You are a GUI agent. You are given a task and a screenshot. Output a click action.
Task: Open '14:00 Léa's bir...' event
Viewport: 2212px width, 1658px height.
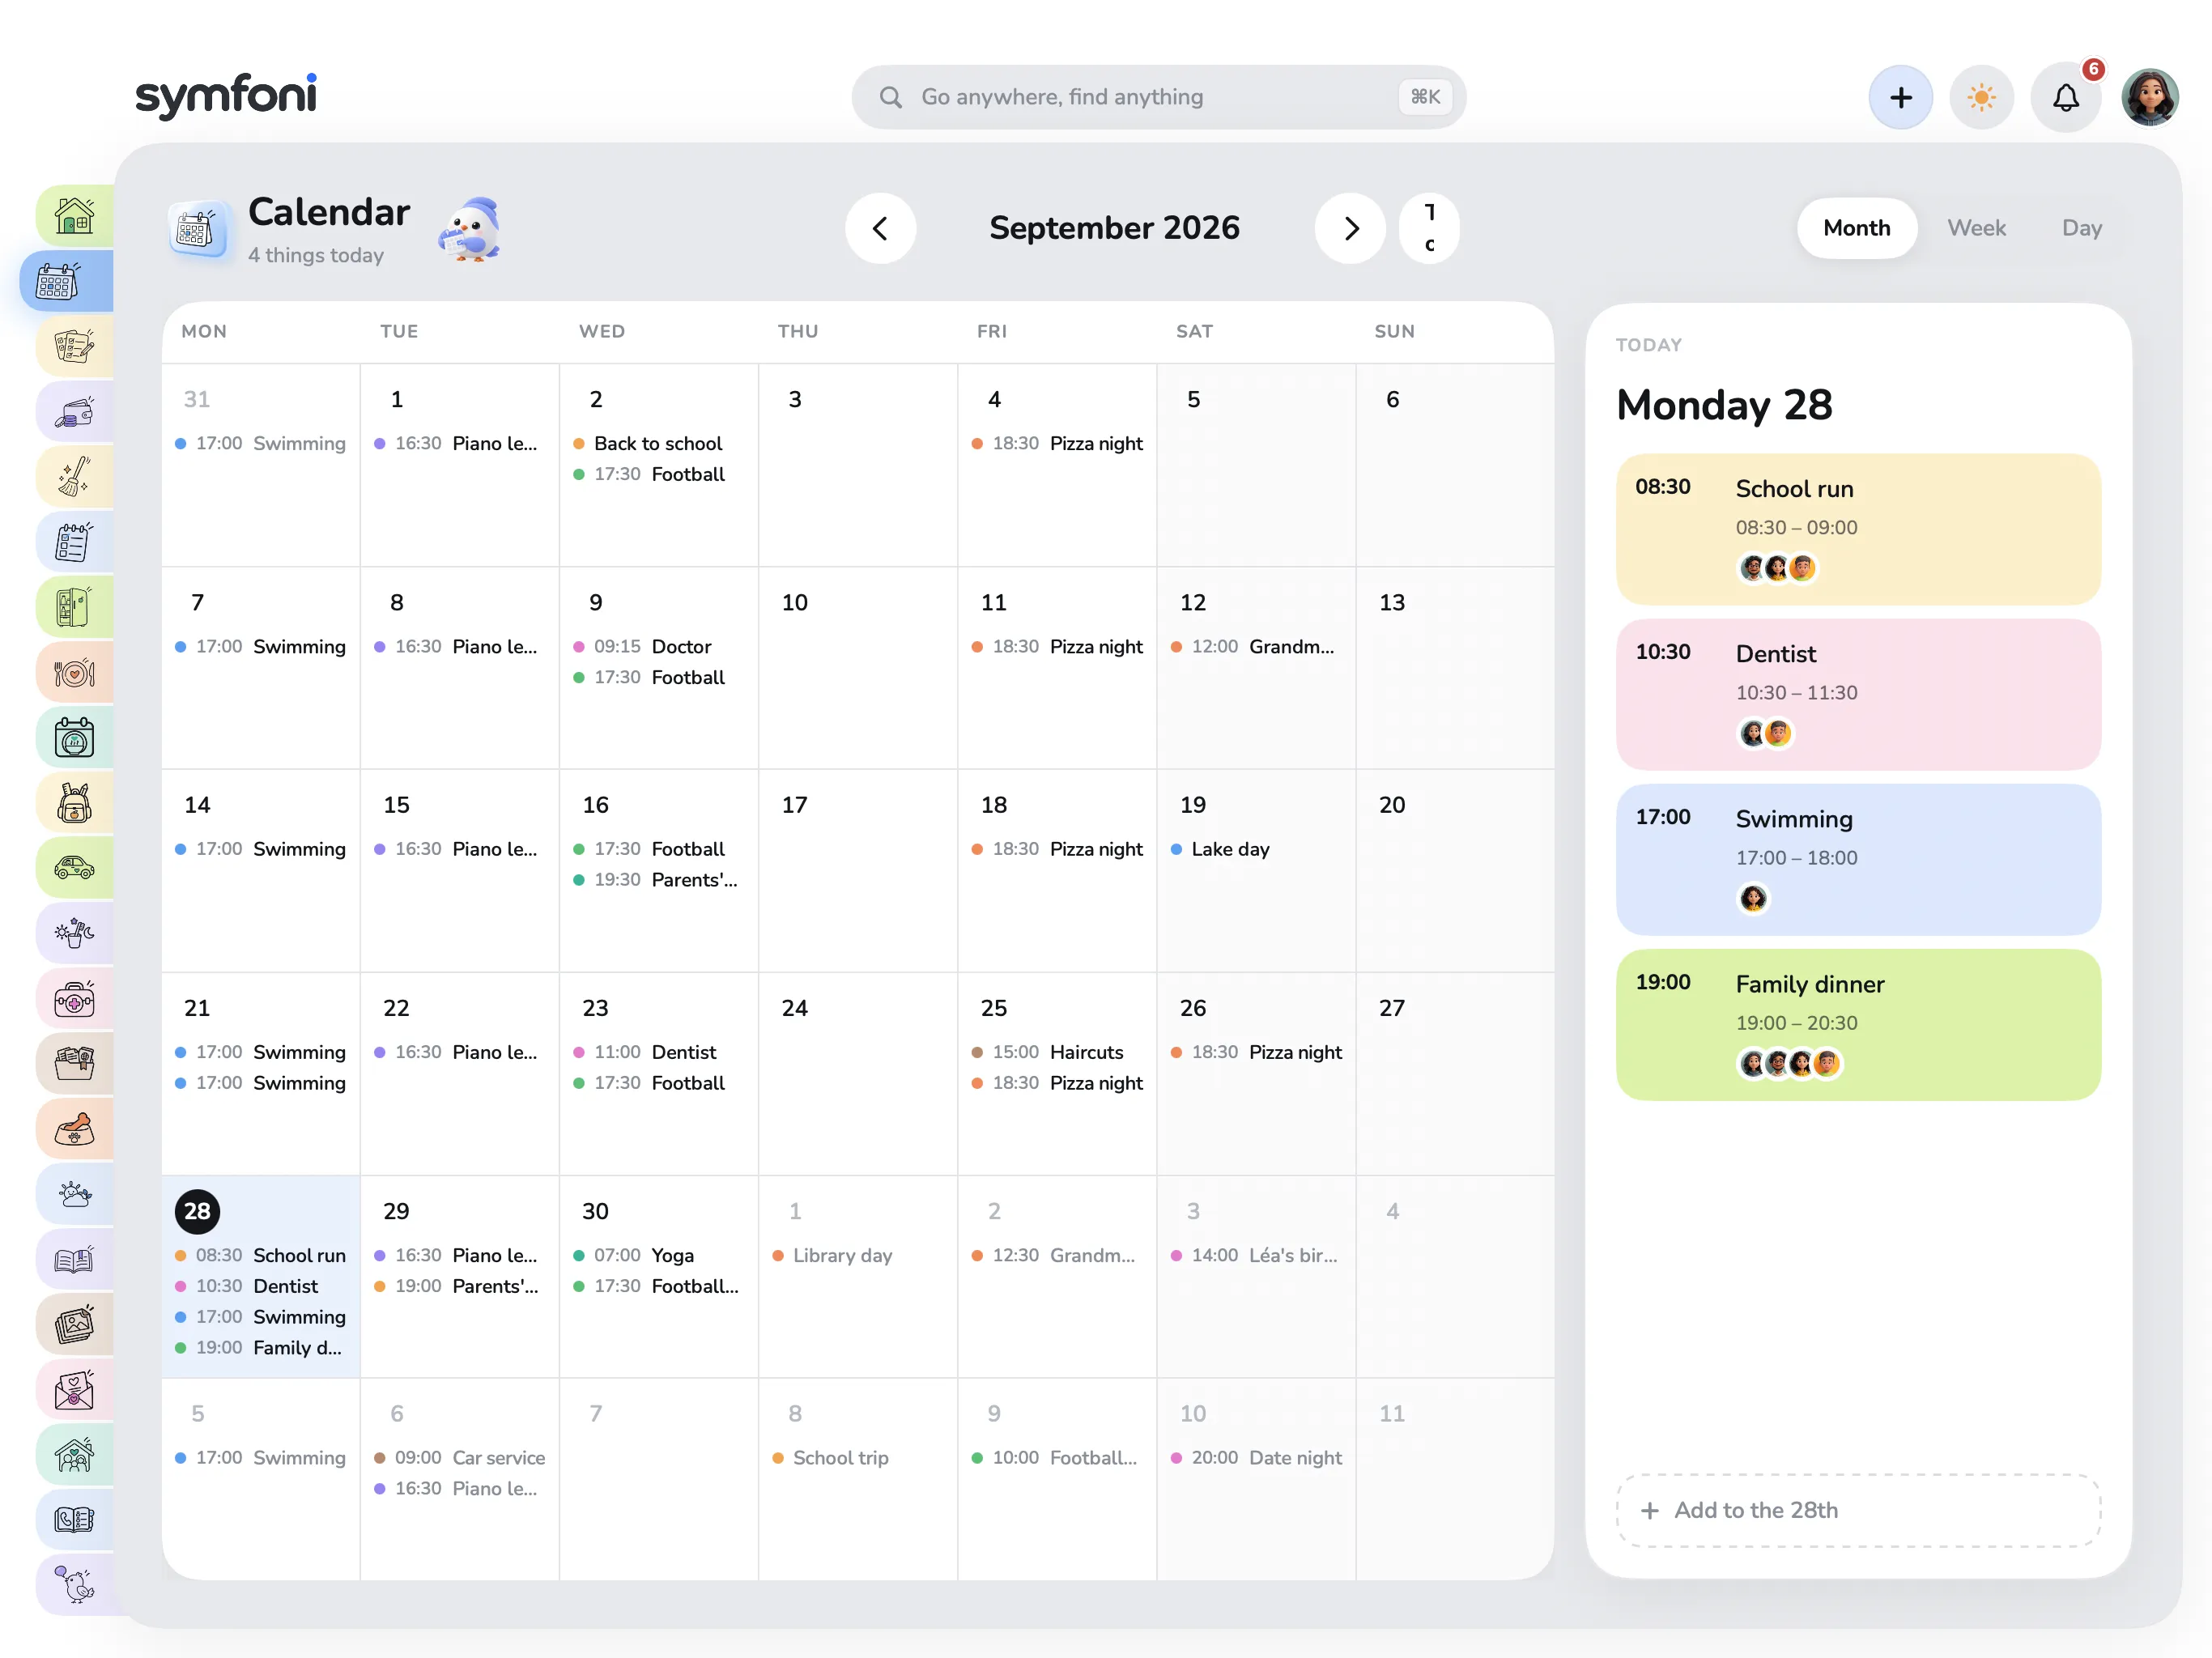(1254, 1255)
